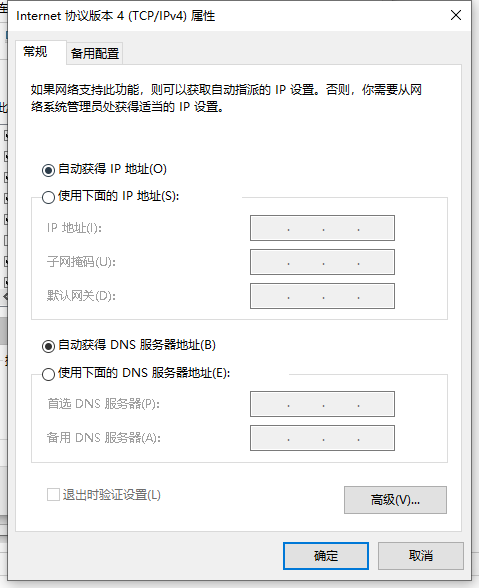Click the IP settings description paragraph
This screenshot has height=588, width=479.
click(226, 98)
